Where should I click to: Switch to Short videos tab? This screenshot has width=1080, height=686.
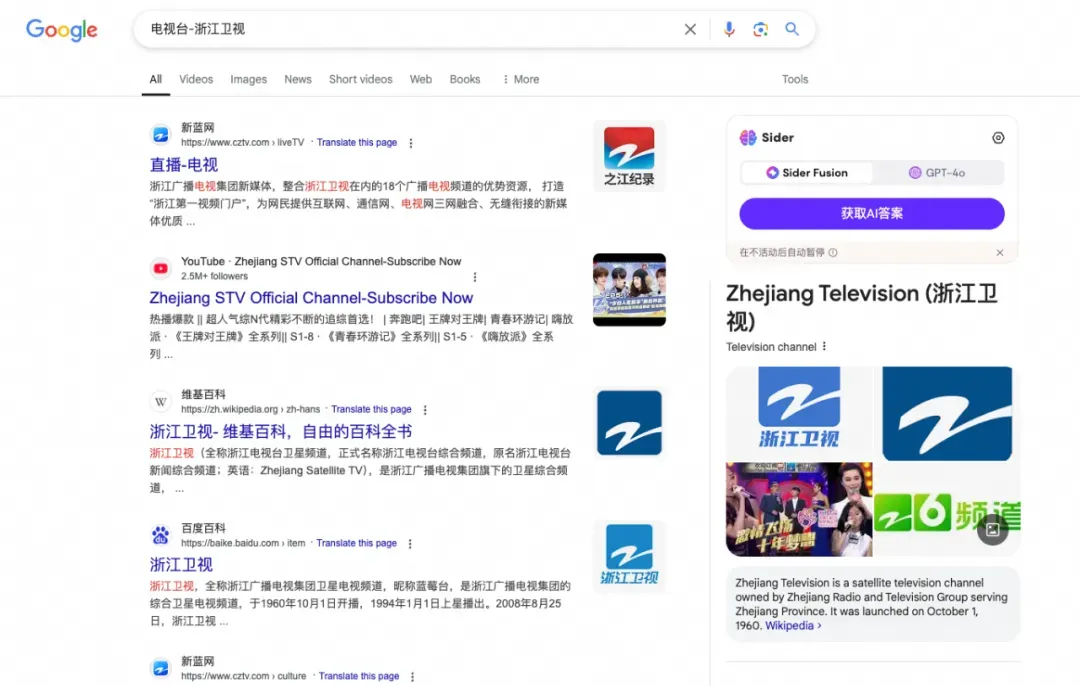(361, 79)
